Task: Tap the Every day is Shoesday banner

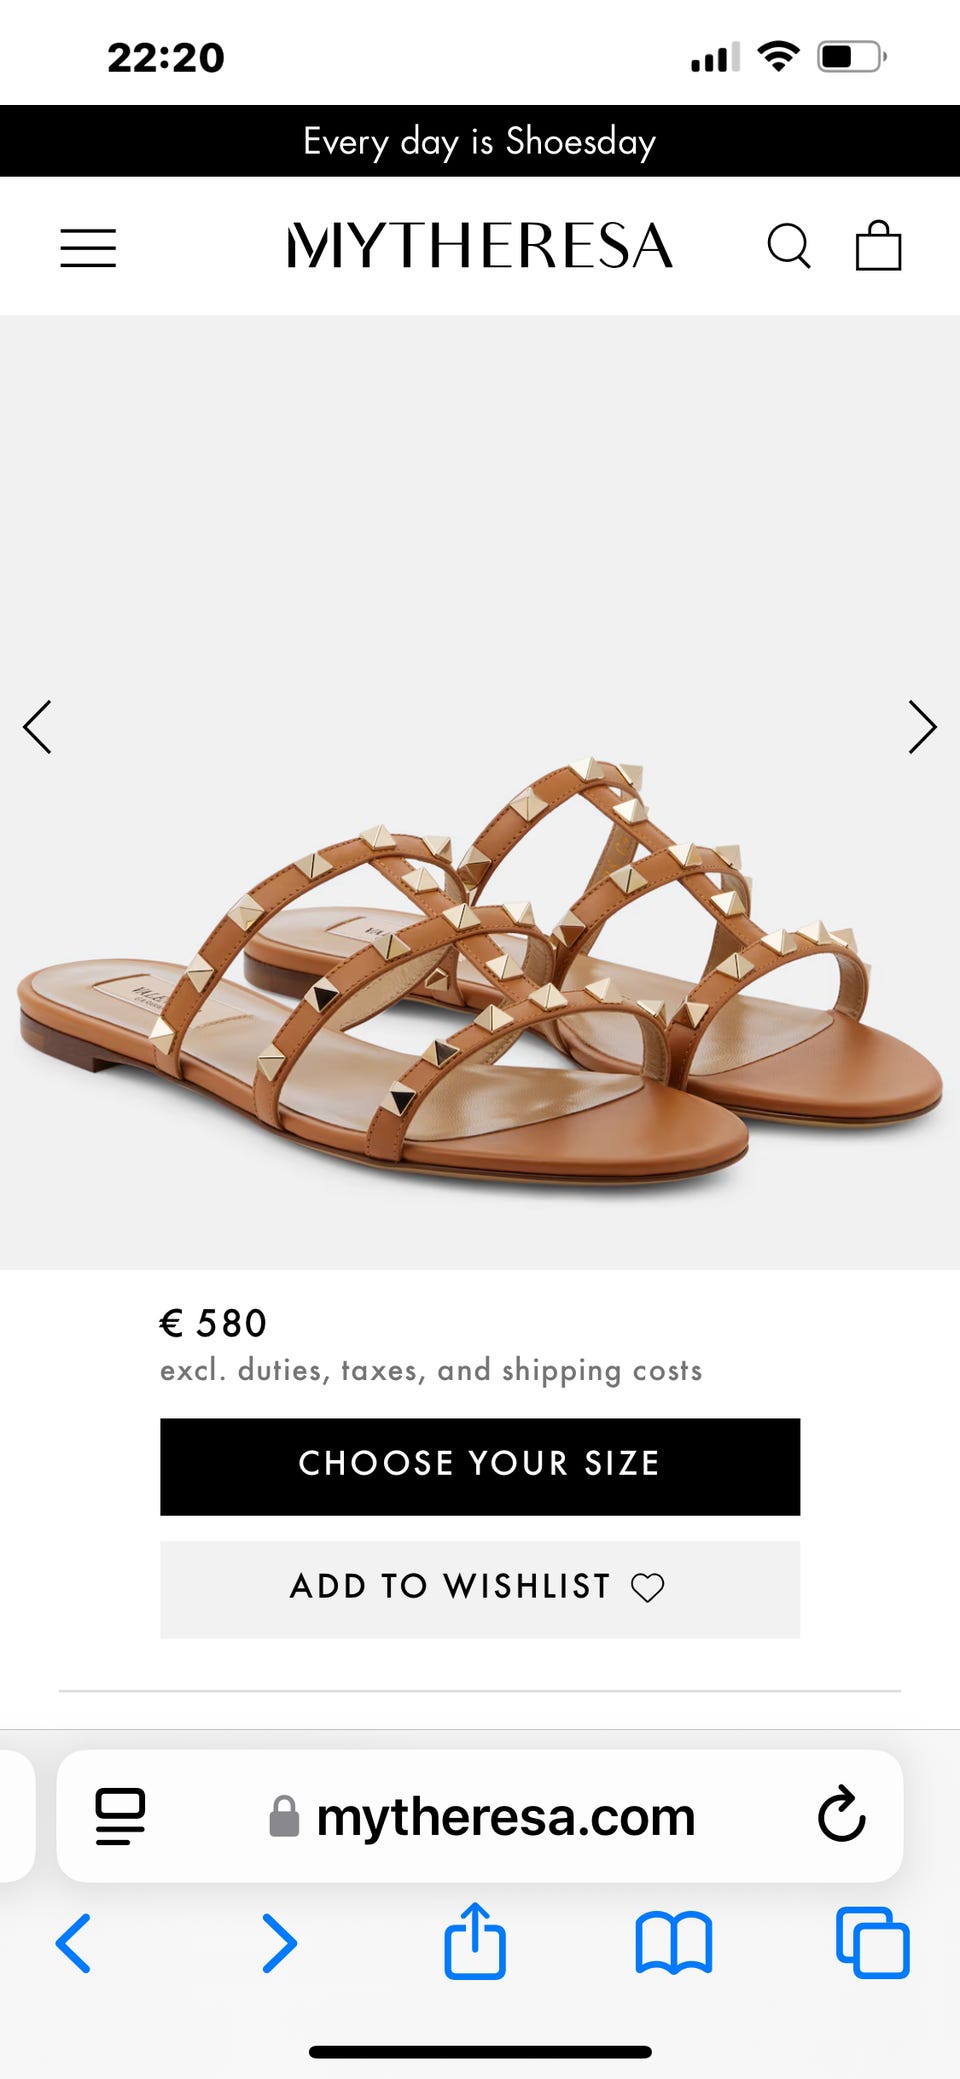Action: tap(480, 141)
